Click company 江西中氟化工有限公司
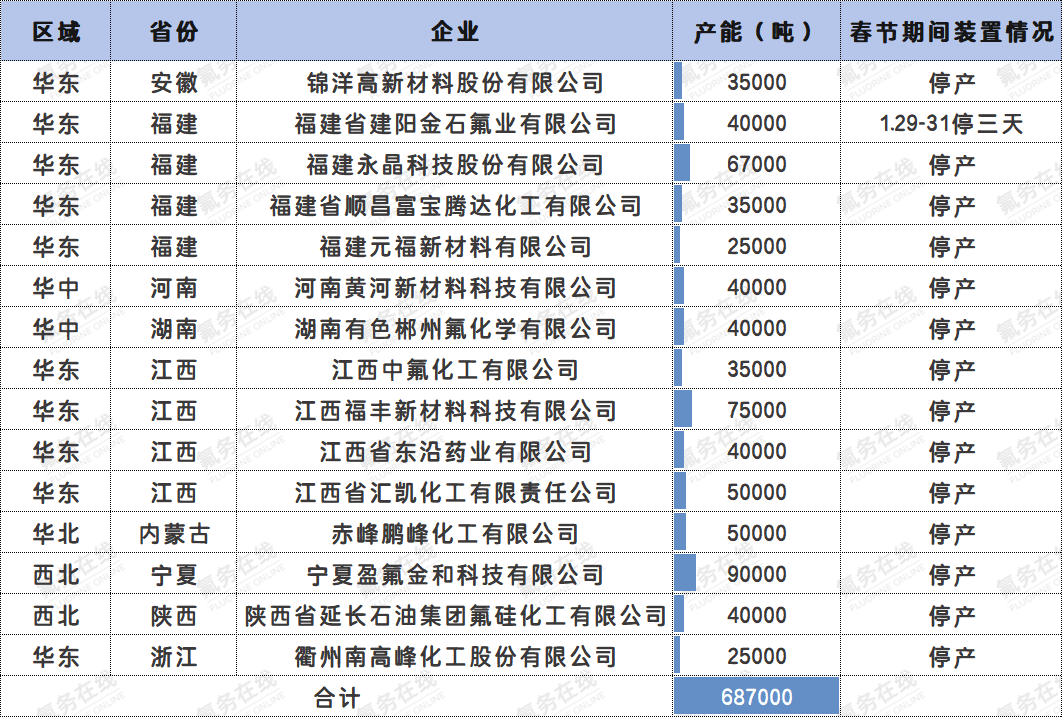 click(x=454, y=370)
